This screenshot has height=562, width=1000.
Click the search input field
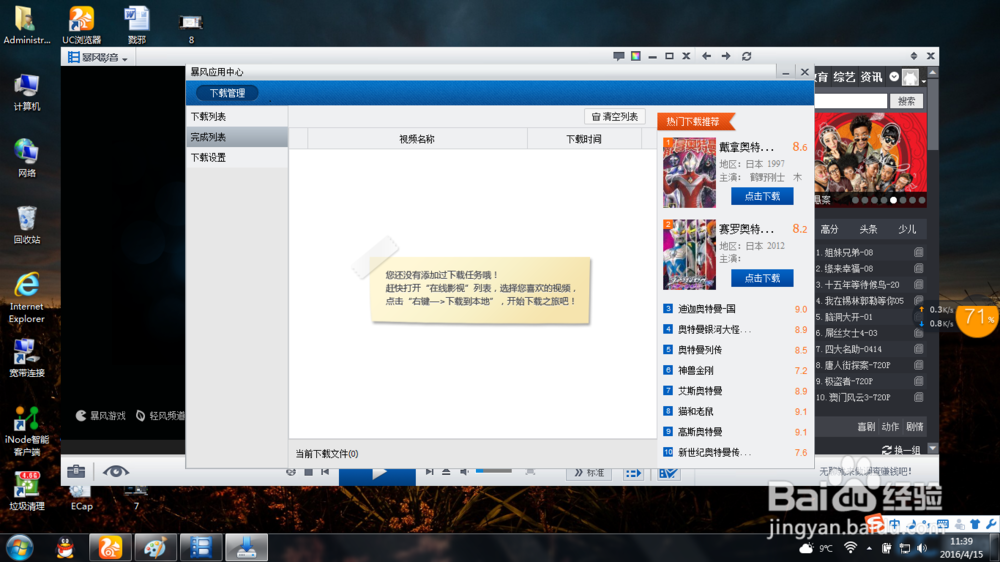coord(851,101)
